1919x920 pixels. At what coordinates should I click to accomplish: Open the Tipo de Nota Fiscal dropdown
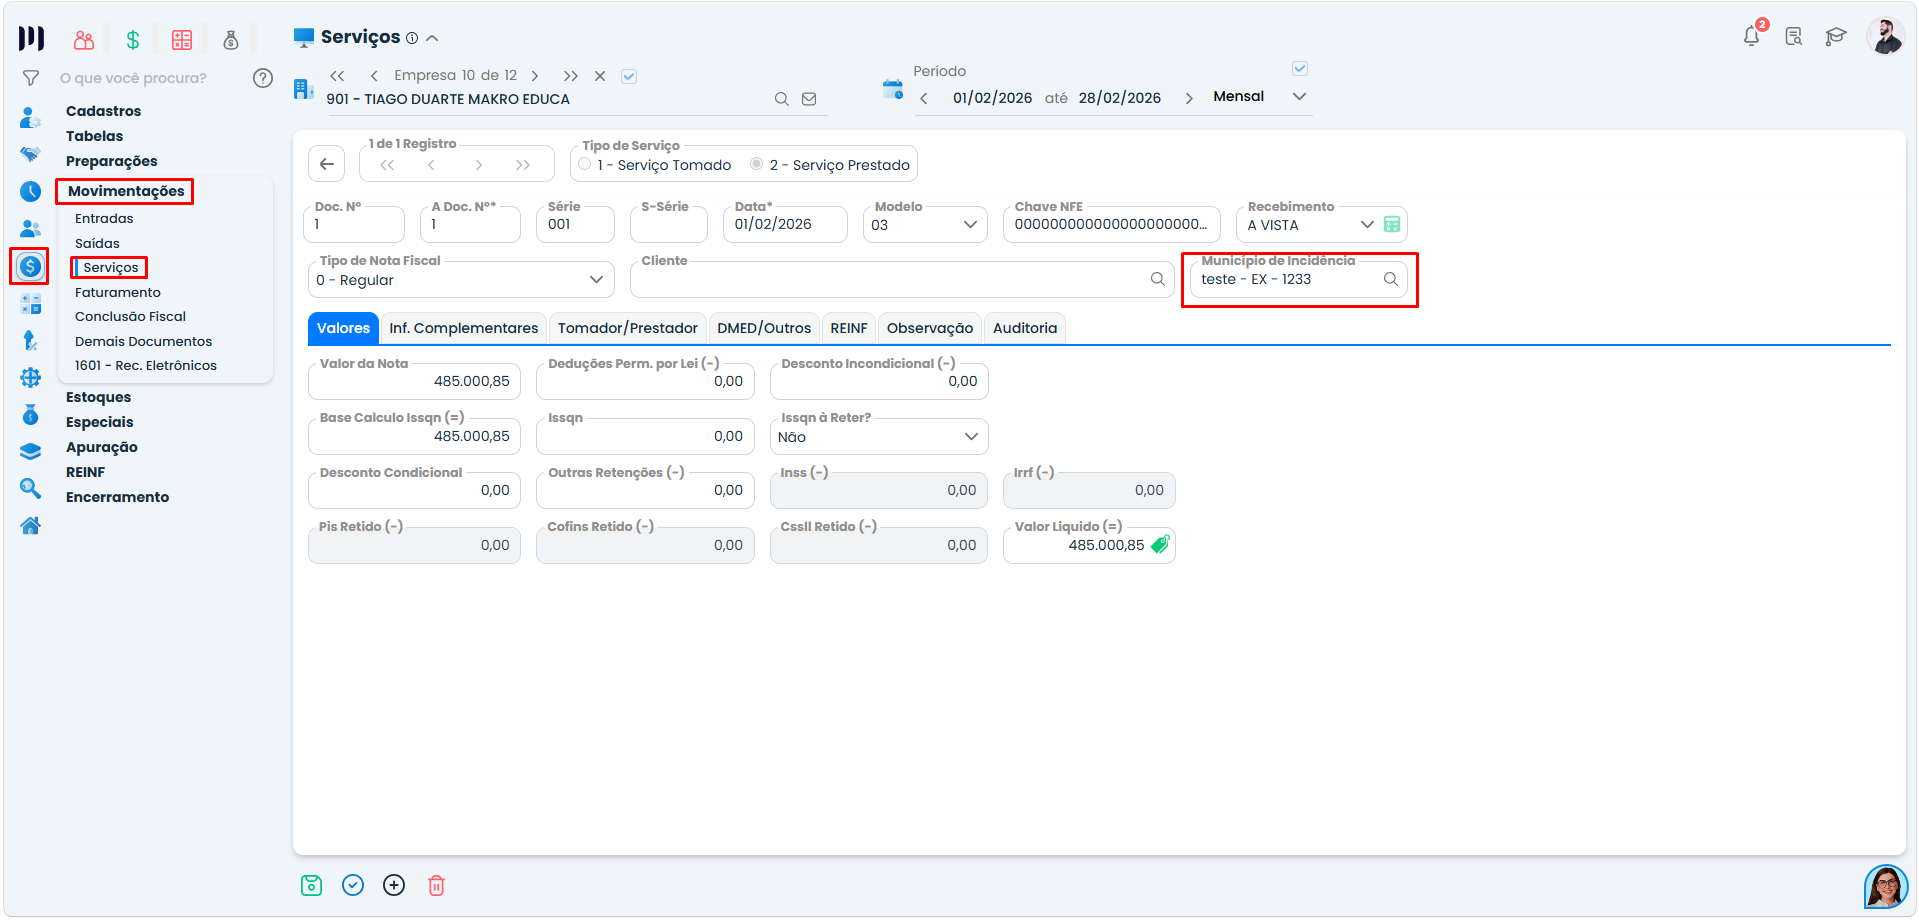tap(461, 280)
